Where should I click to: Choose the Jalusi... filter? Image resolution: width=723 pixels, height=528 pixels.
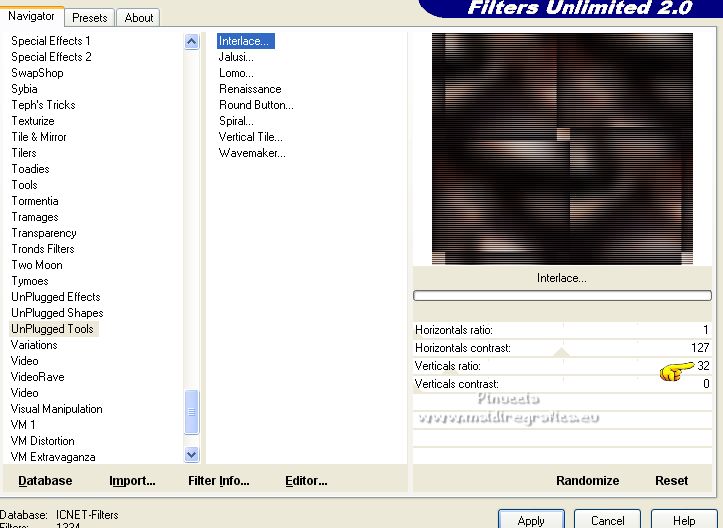pos(236,57)
